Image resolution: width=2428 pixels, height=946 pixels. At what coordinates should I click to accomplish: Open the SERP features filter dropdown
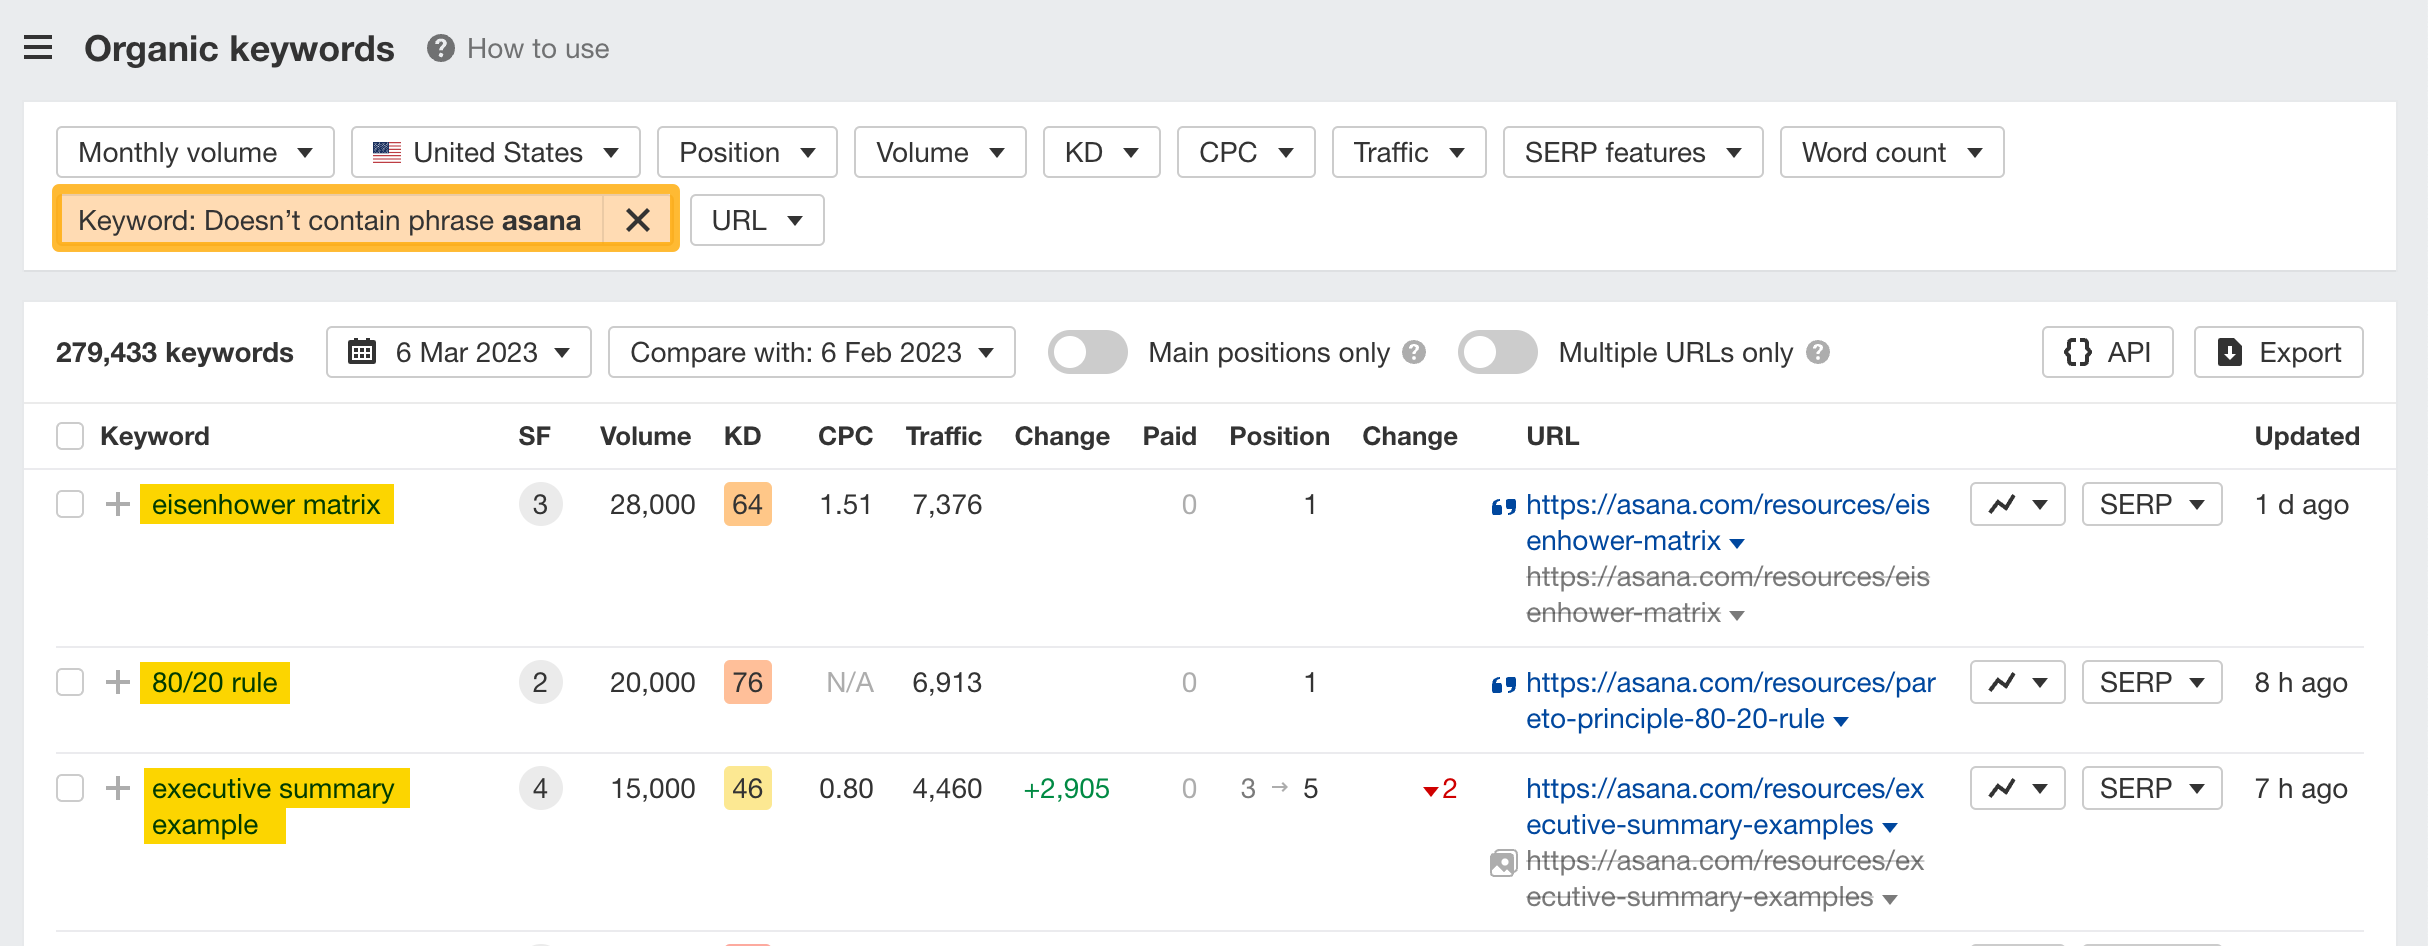(x=1633, y=152)
